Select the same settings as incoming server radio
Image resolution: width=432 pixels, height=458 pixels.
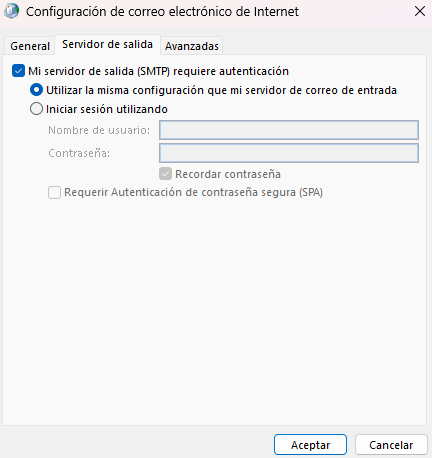click(36, 90)
